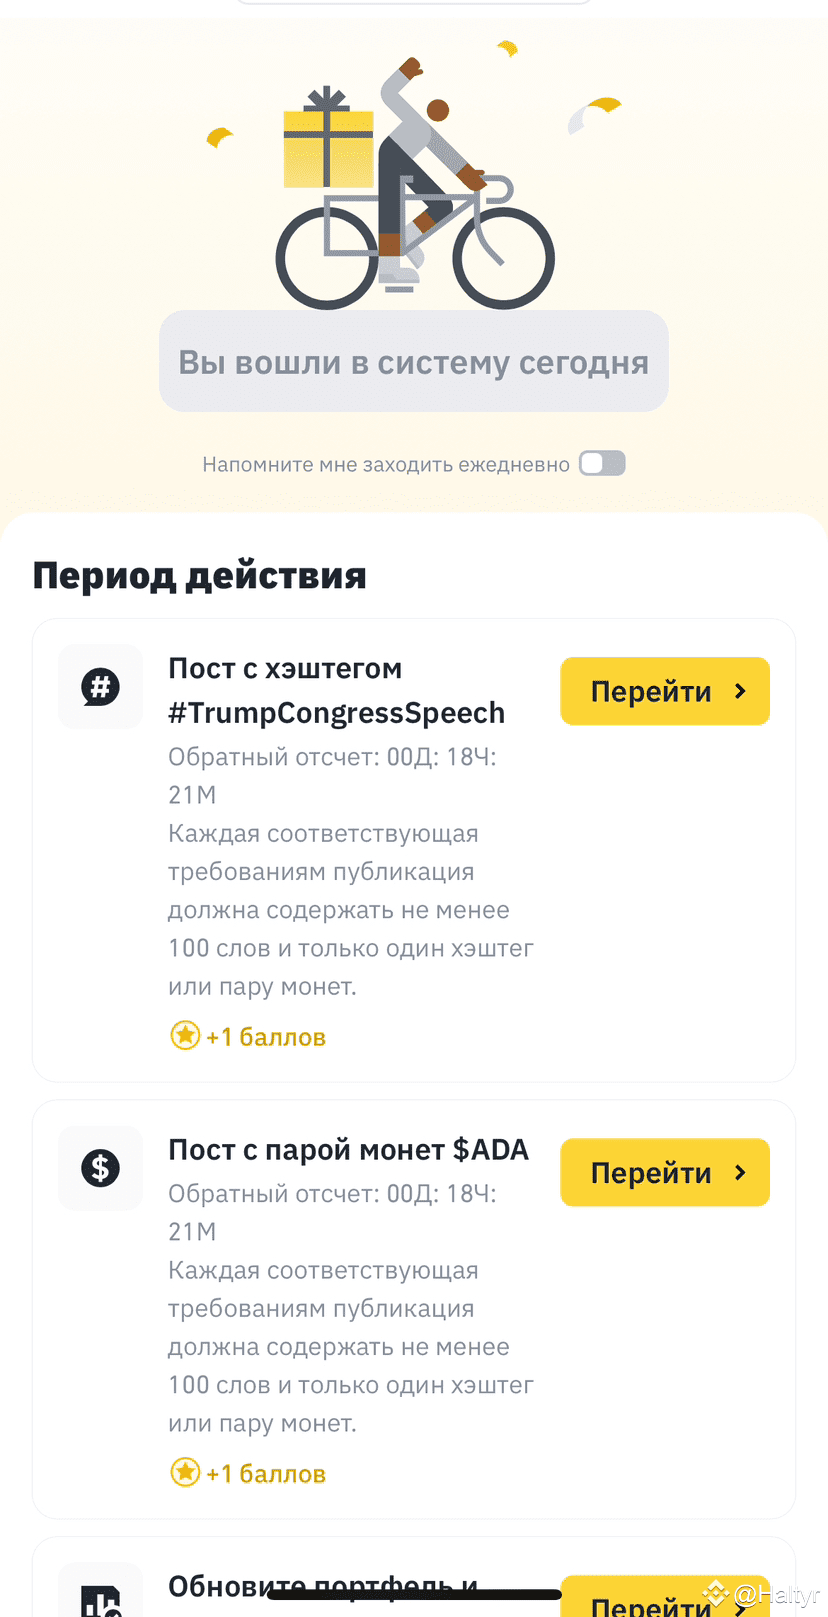
Task: Click the hashtag icon on the TrumpCongressSpeech task
Action: (x=100, y=687)
